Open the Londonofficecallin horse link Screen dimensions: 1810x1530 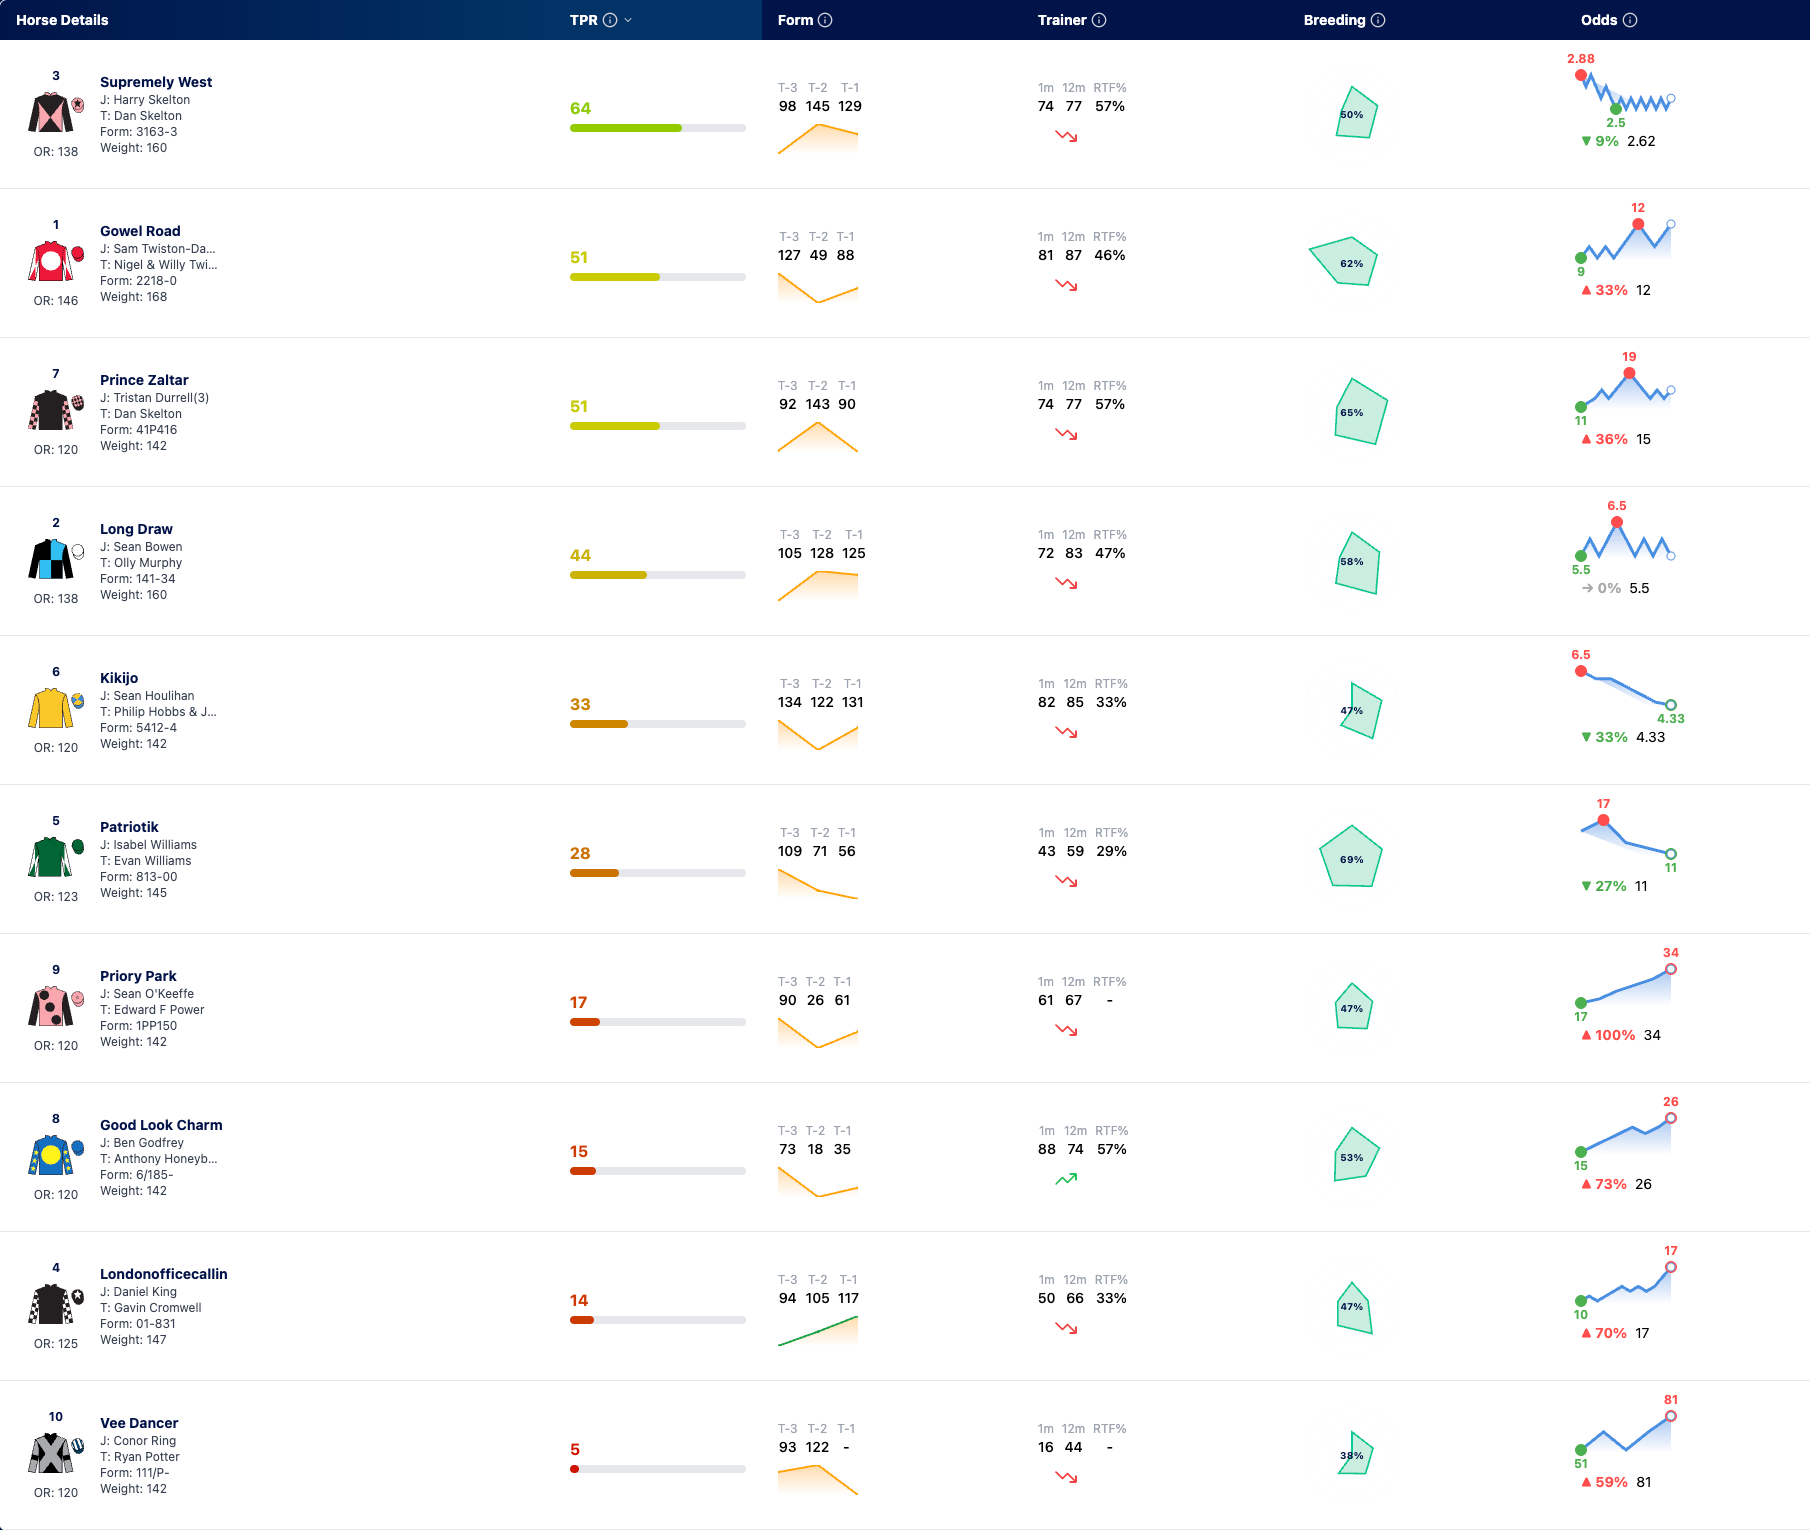point(164,1274)
